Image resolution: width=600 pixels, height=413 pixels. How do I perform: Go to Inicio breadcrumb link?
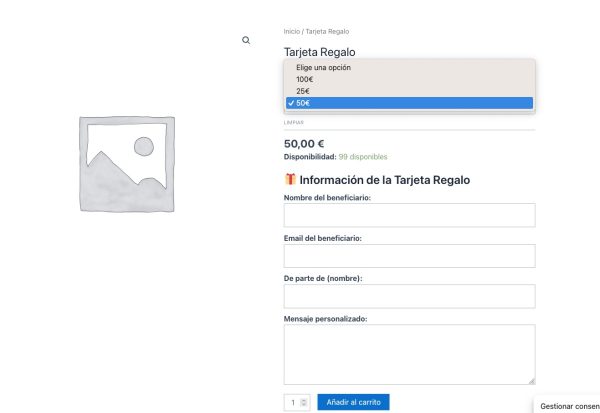pos(292,32)
